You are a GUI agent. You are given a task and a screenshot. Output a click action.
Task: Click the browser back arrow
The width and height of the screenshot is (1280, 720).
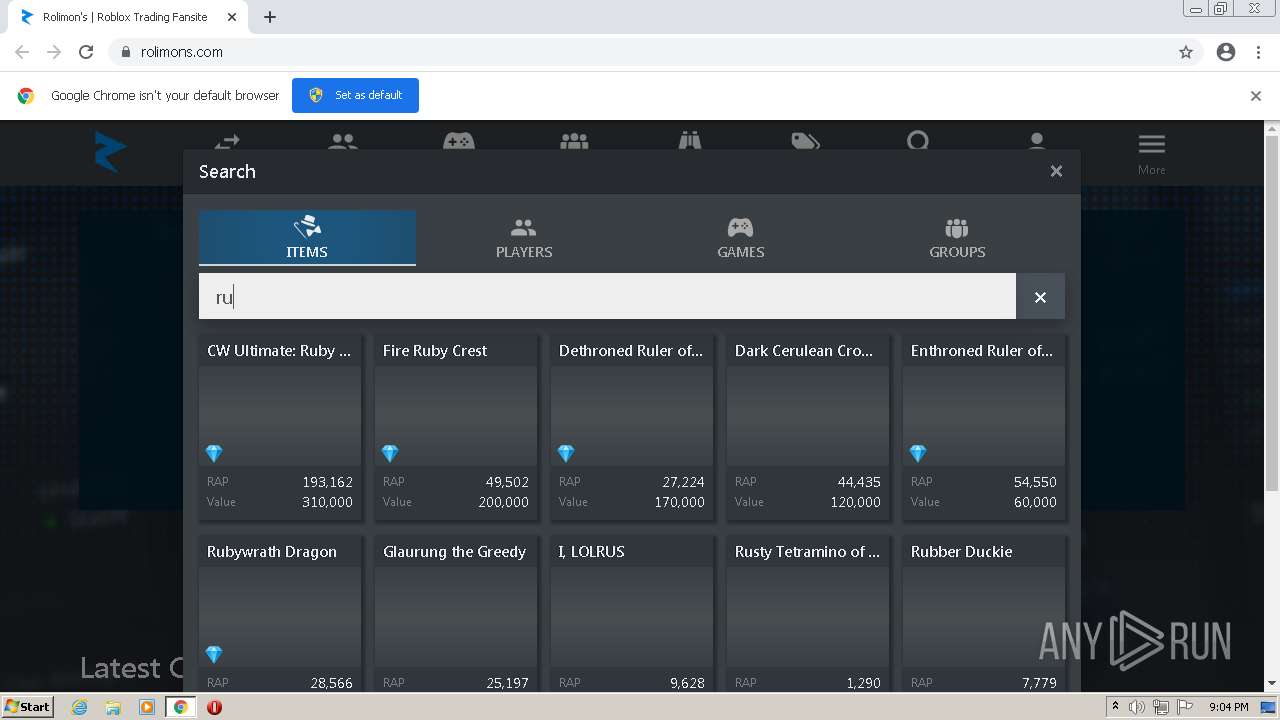[x=22, y=52]
